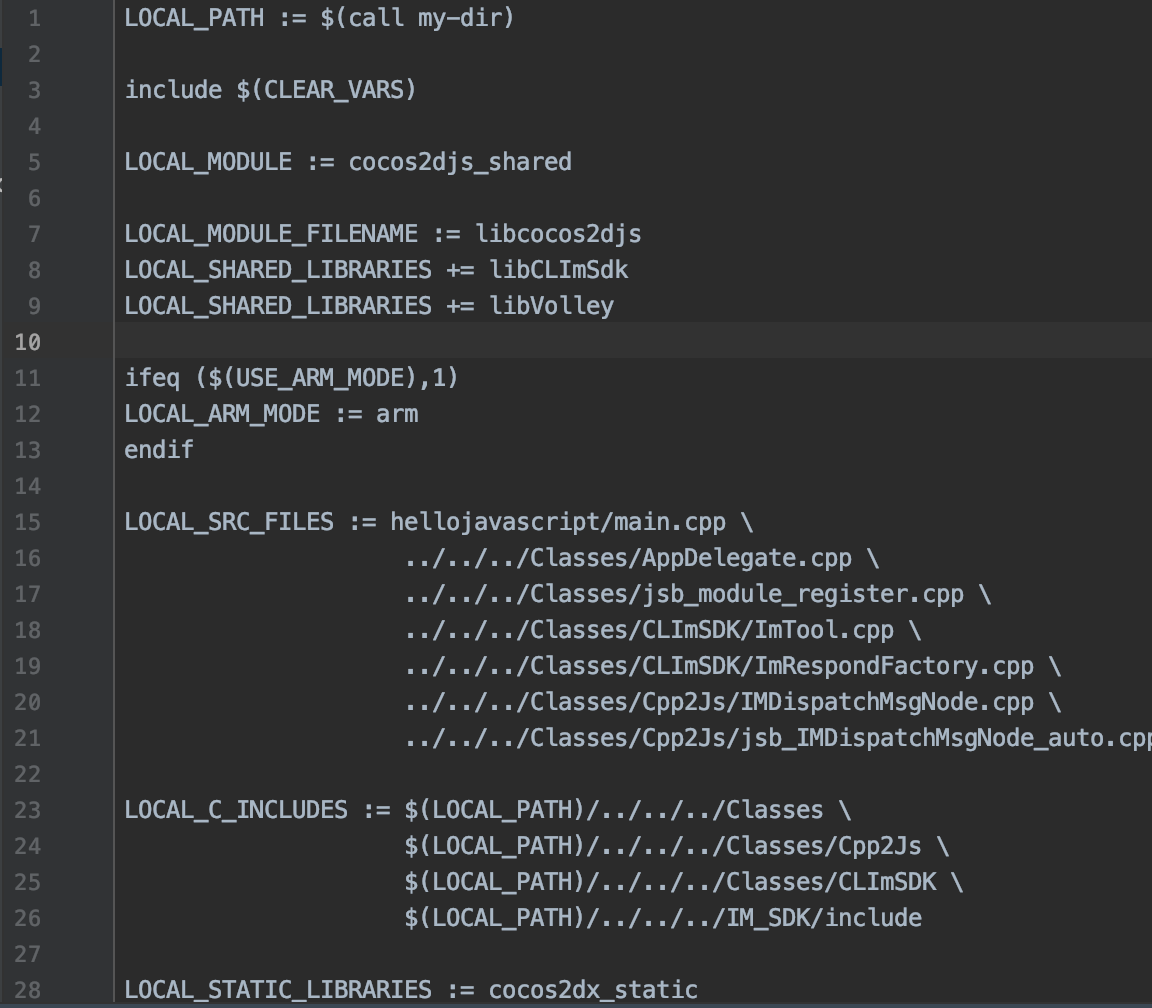Click line number 10 in gutter
The width and height of the screenshot is (1152, 1008).
click(28, 342)
